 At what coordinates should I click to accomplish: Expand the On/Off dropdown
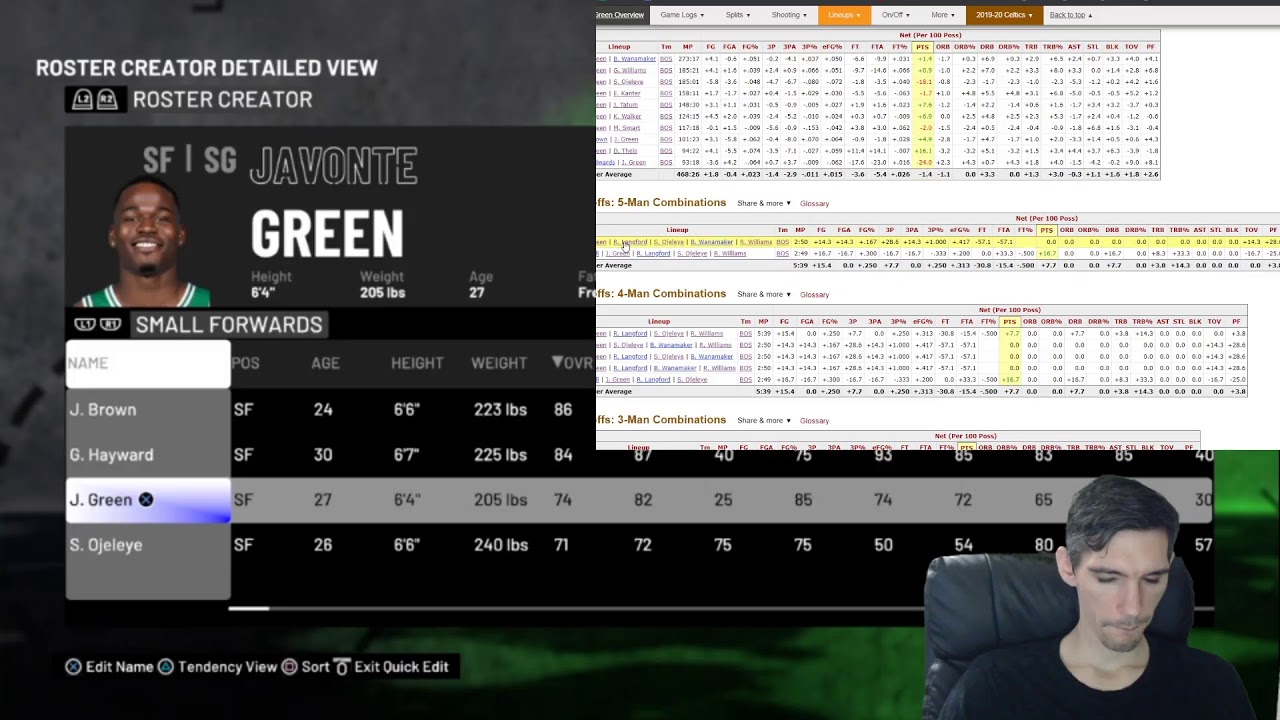pyautogui.click(x=895, y=15)
